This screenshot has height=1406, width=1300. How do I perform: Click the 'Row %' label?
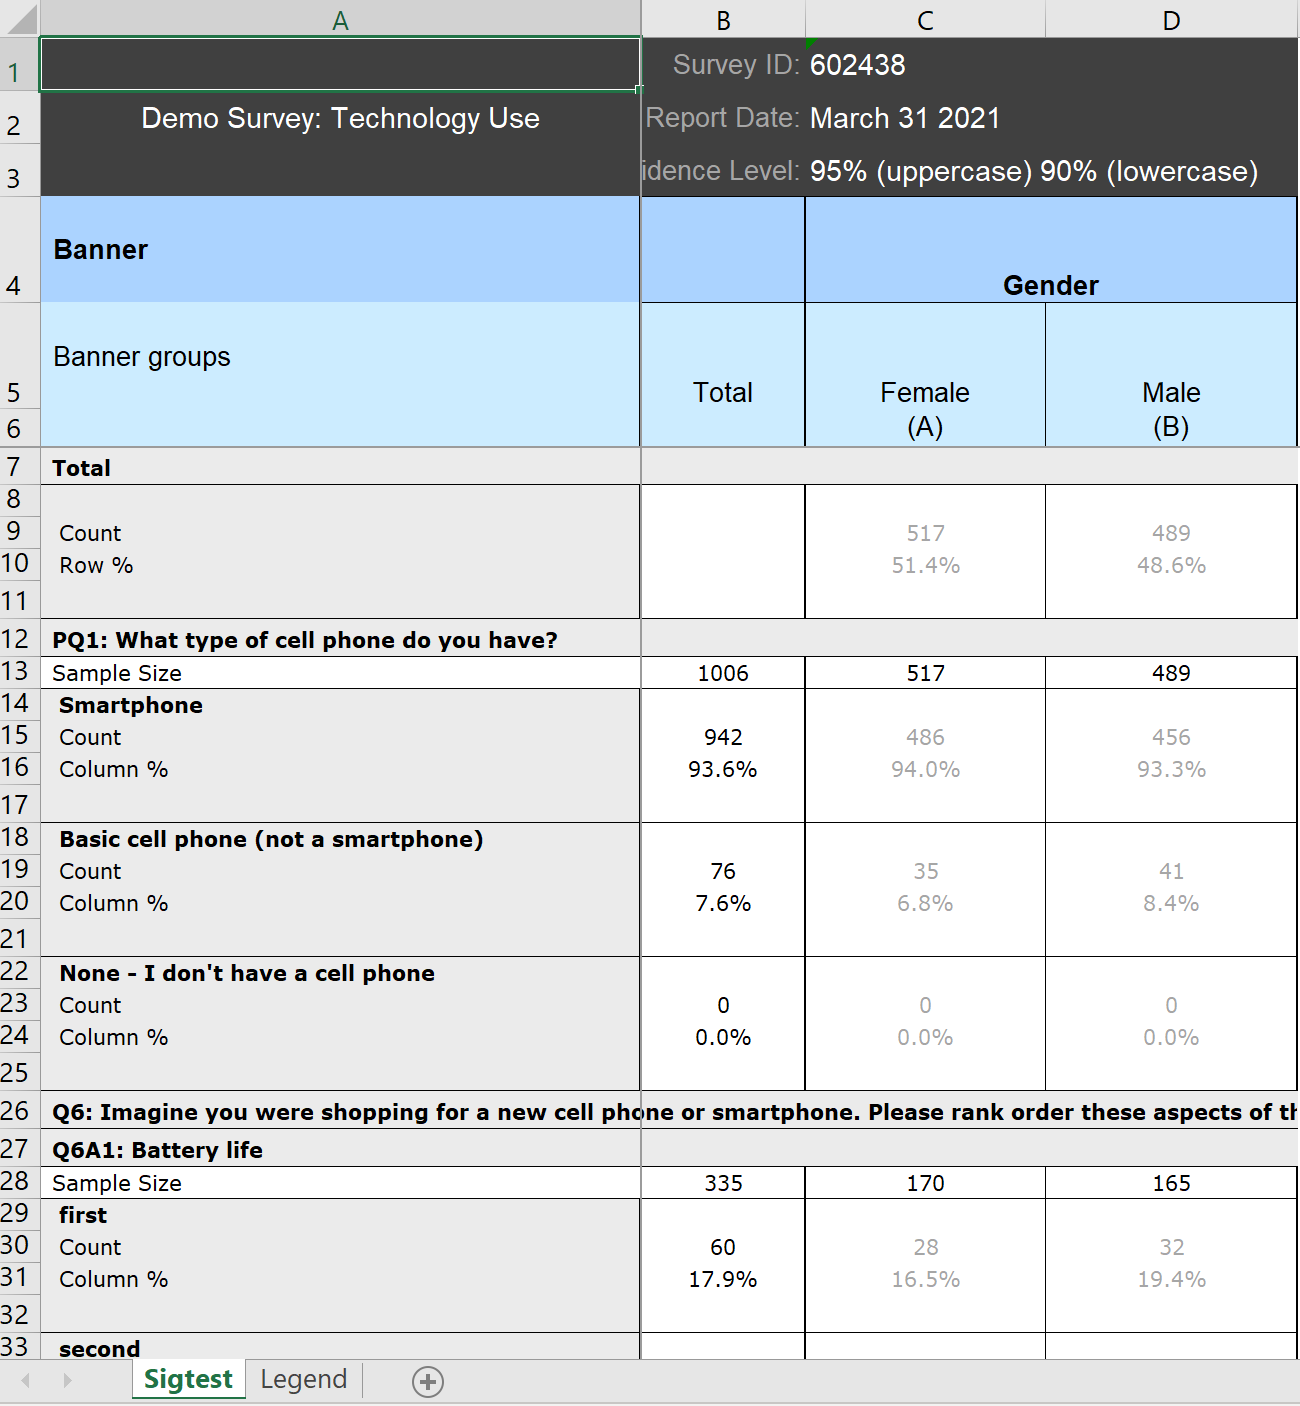[x=96, y=565]
